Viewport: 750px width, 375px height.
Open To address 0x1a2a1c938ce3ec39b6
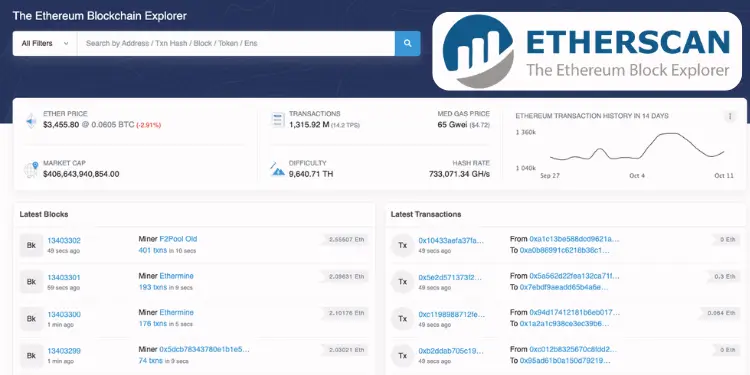click(x=564, y=323)
